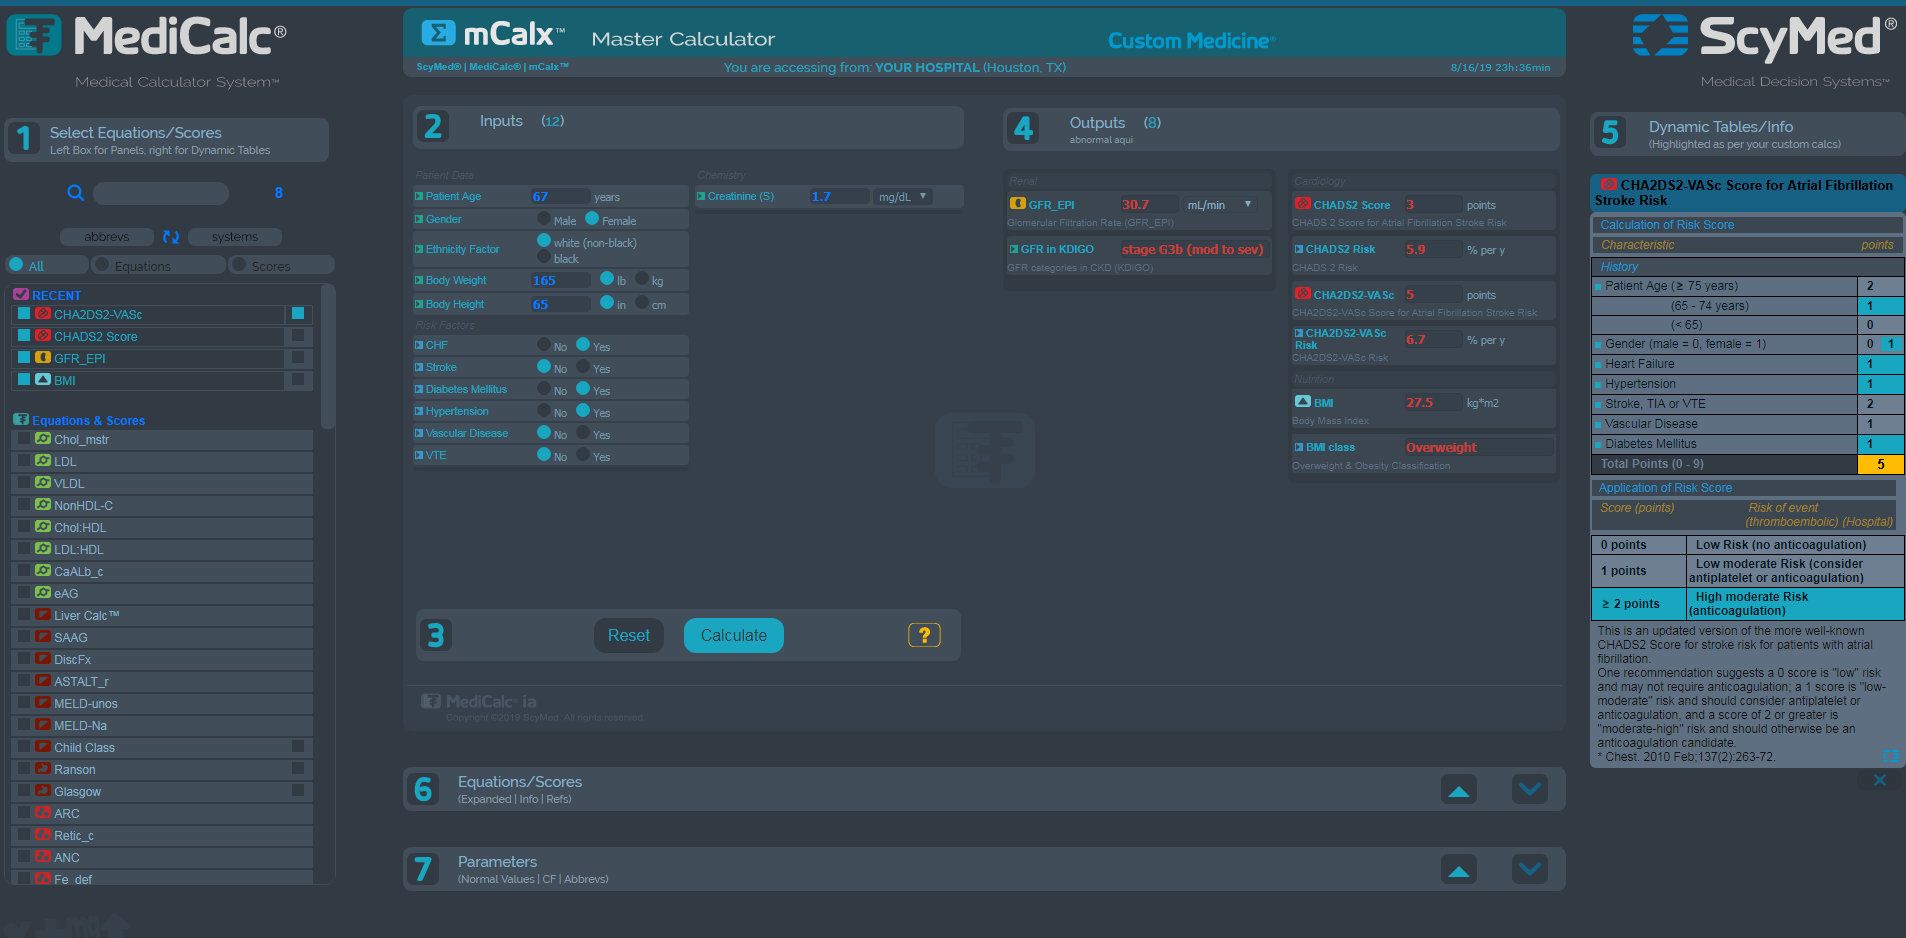Click the red CHA2DS2-VASc cardiology icon in Recent list
Image resolution: width=1906 pixels, height=938 pixels.
(43, 314)
